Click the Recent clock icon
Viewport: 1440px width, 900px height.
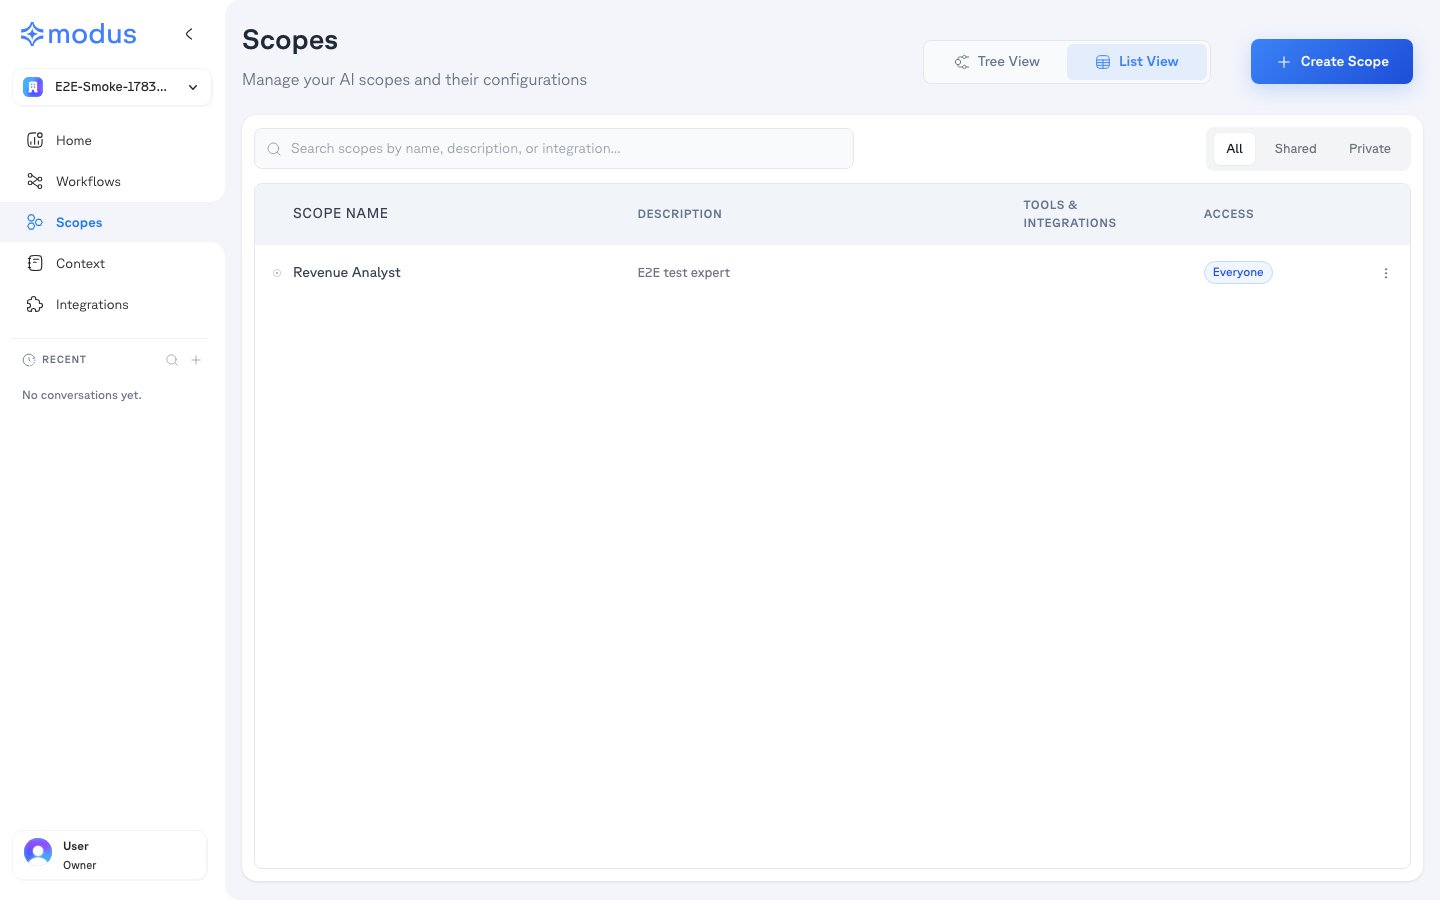[29, 360]
